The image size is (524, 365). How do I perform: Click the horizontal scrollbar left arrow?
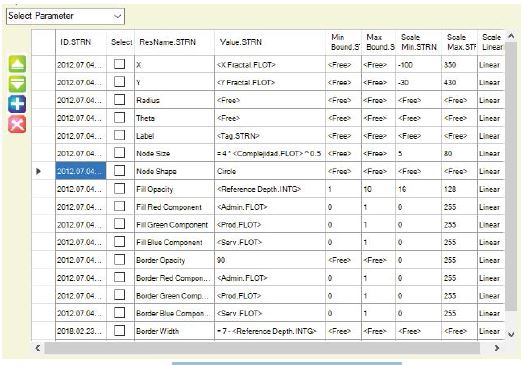[38, 348]
